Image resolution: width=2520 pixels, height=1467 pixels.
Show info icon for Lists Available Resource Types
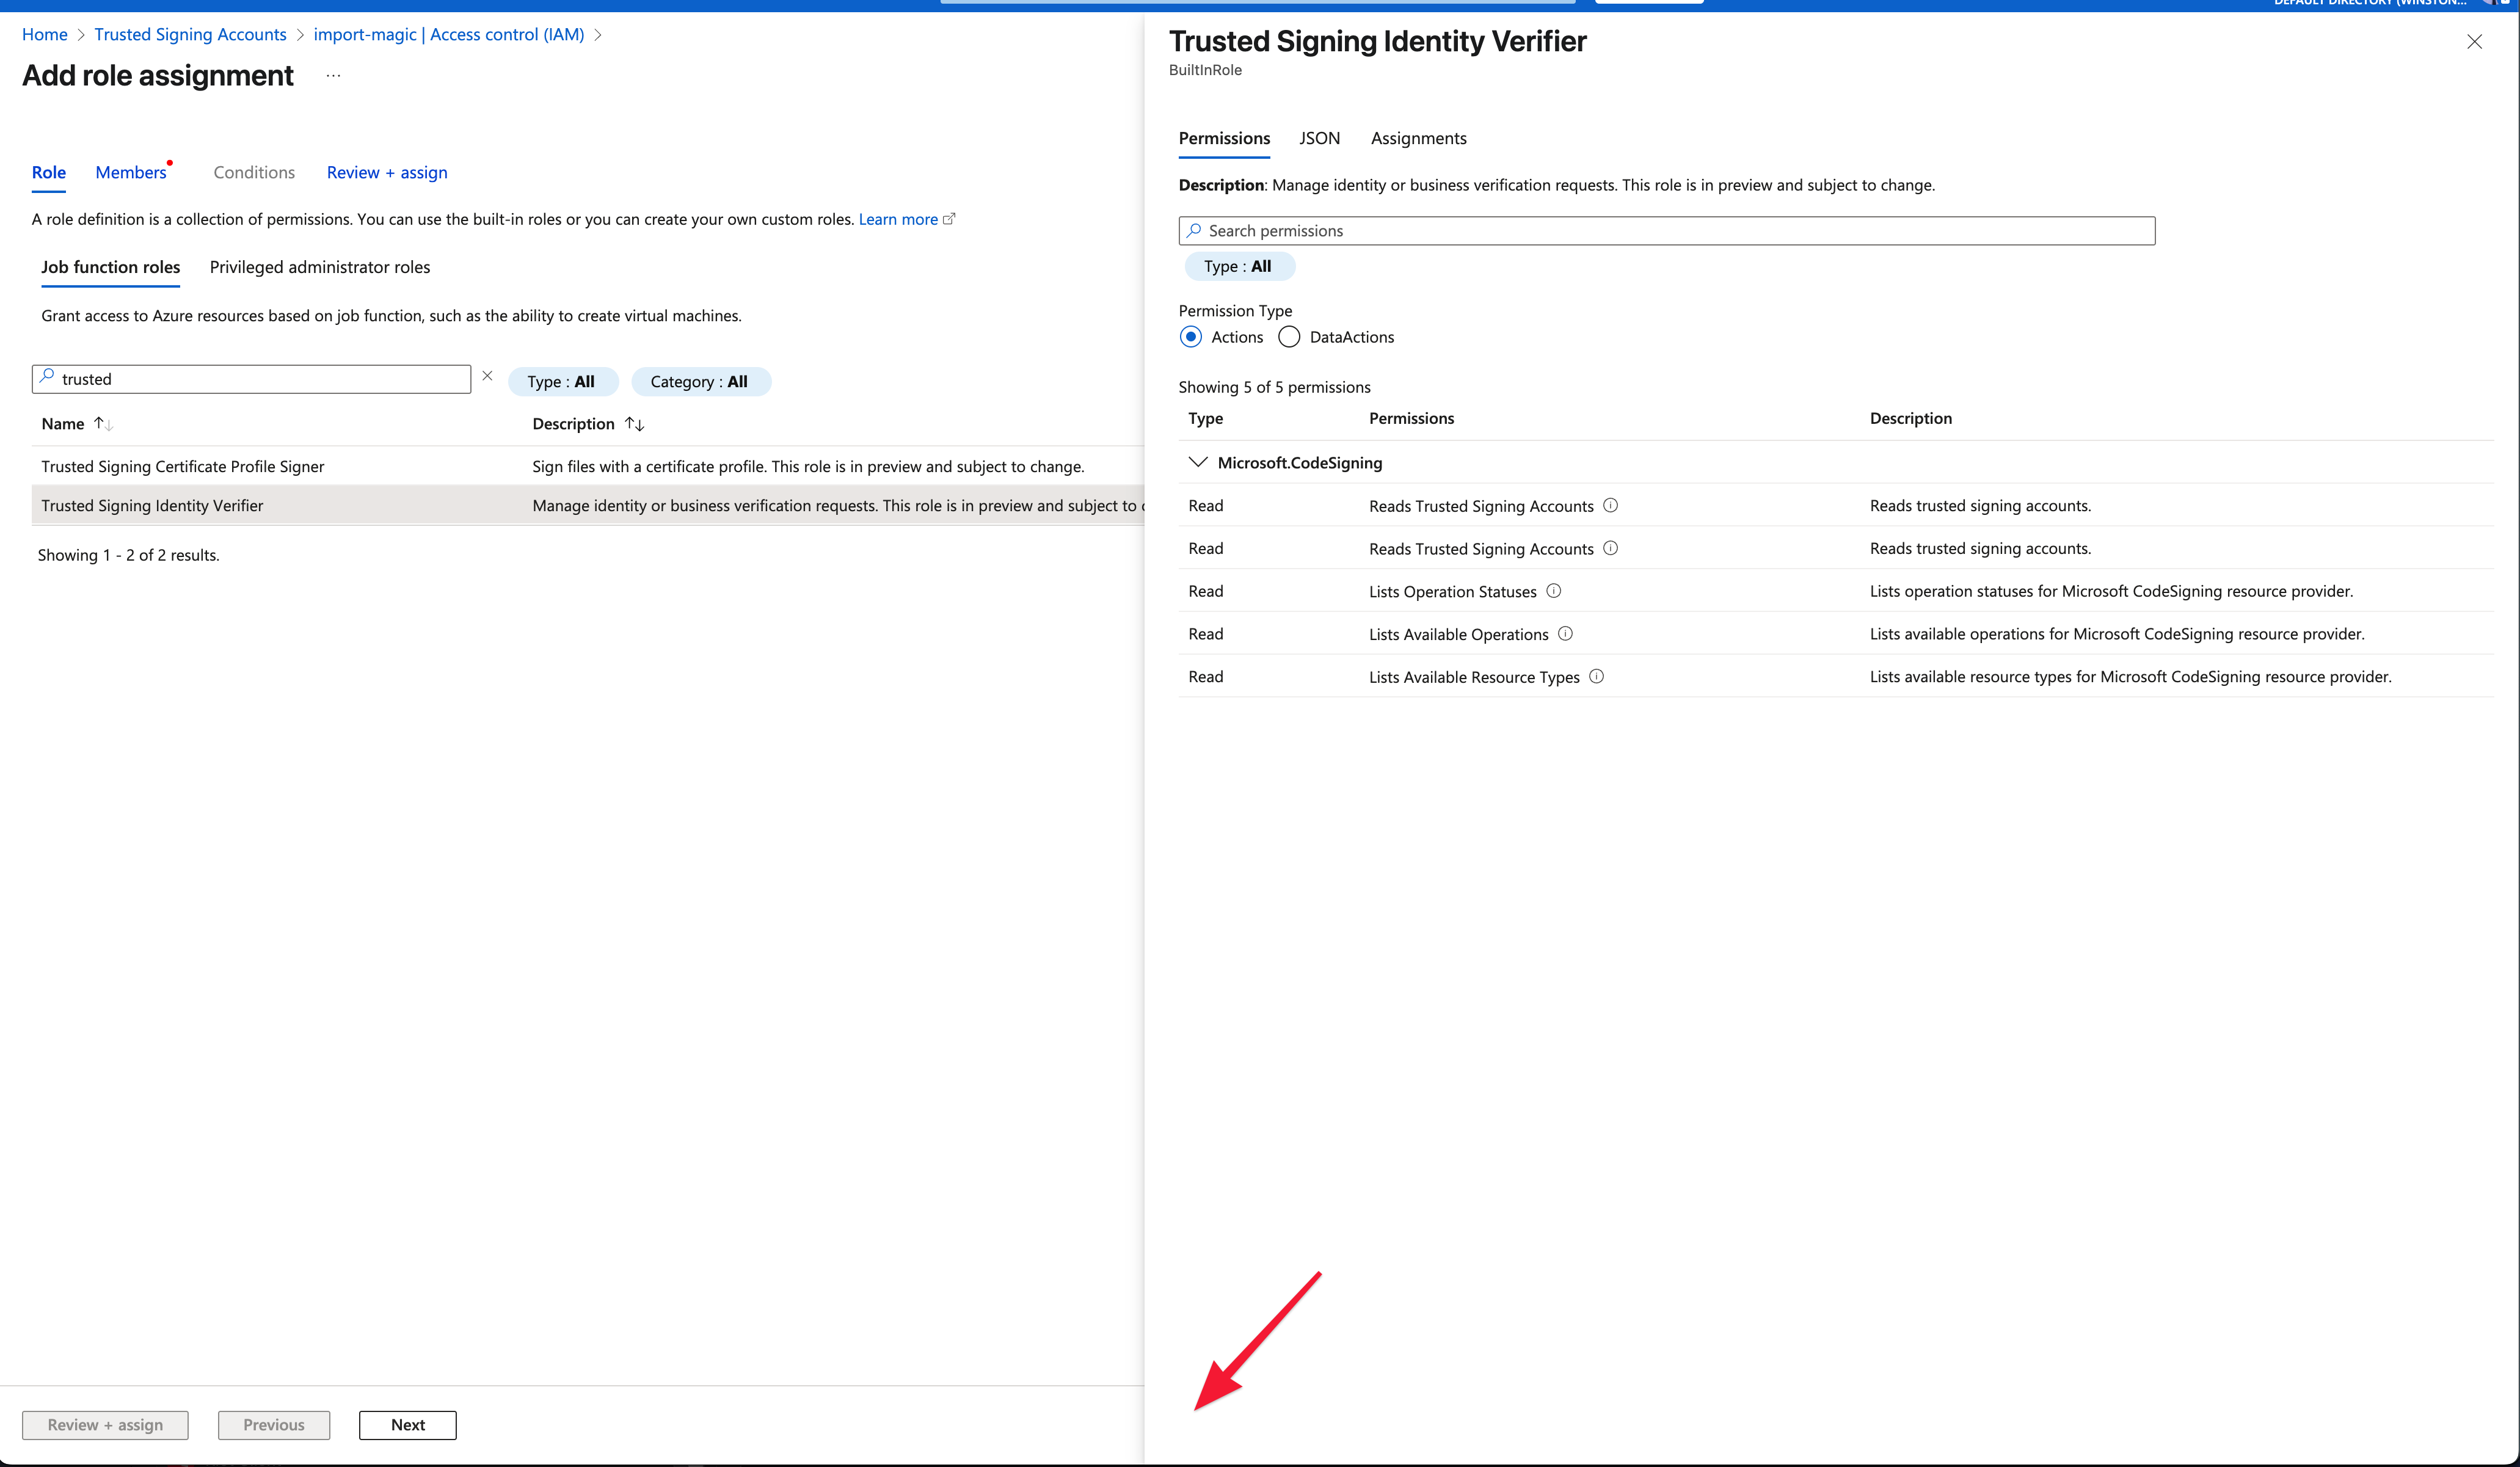coord(1596,676)
